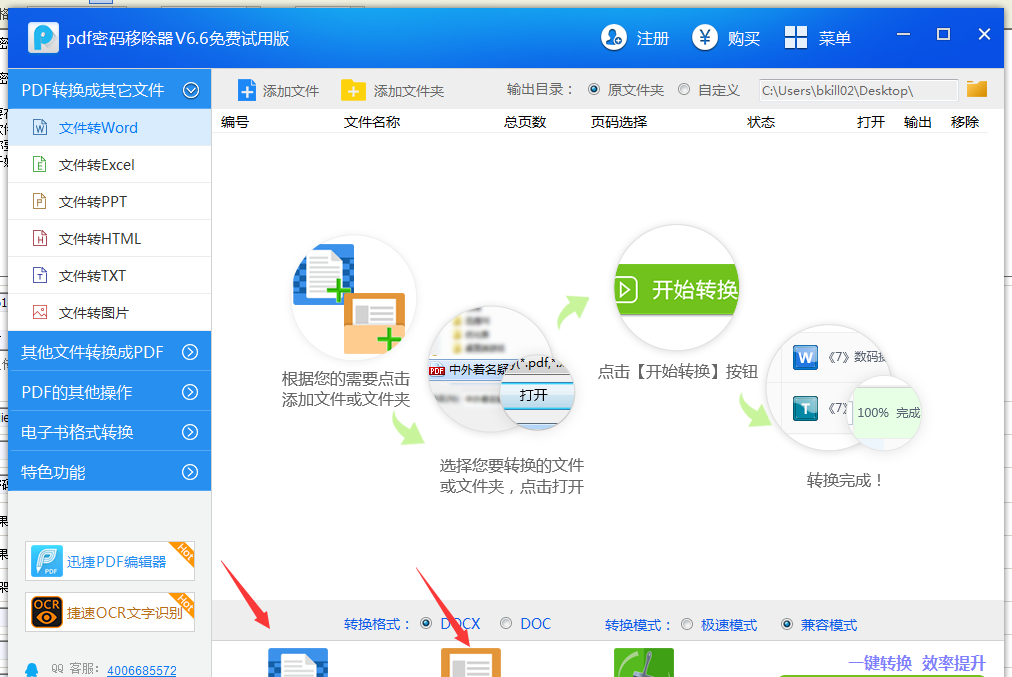Open 文件转PPT option
Image resolution: width=1012 pixels, height=677 pixels.
pos(110,201)
